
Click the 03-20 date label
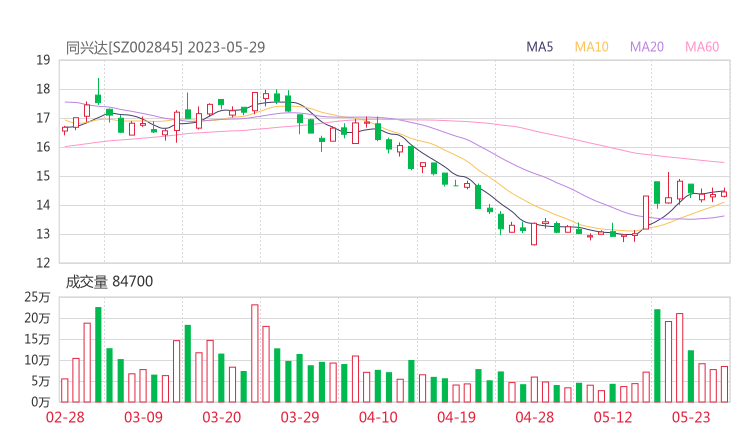(x=222, y=417)
